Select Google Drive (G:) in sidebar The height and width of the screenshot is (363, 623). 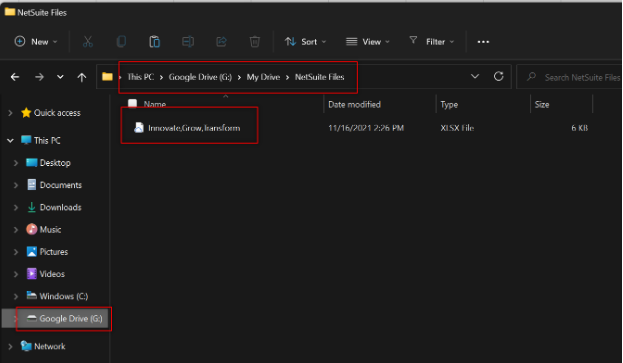71,319
